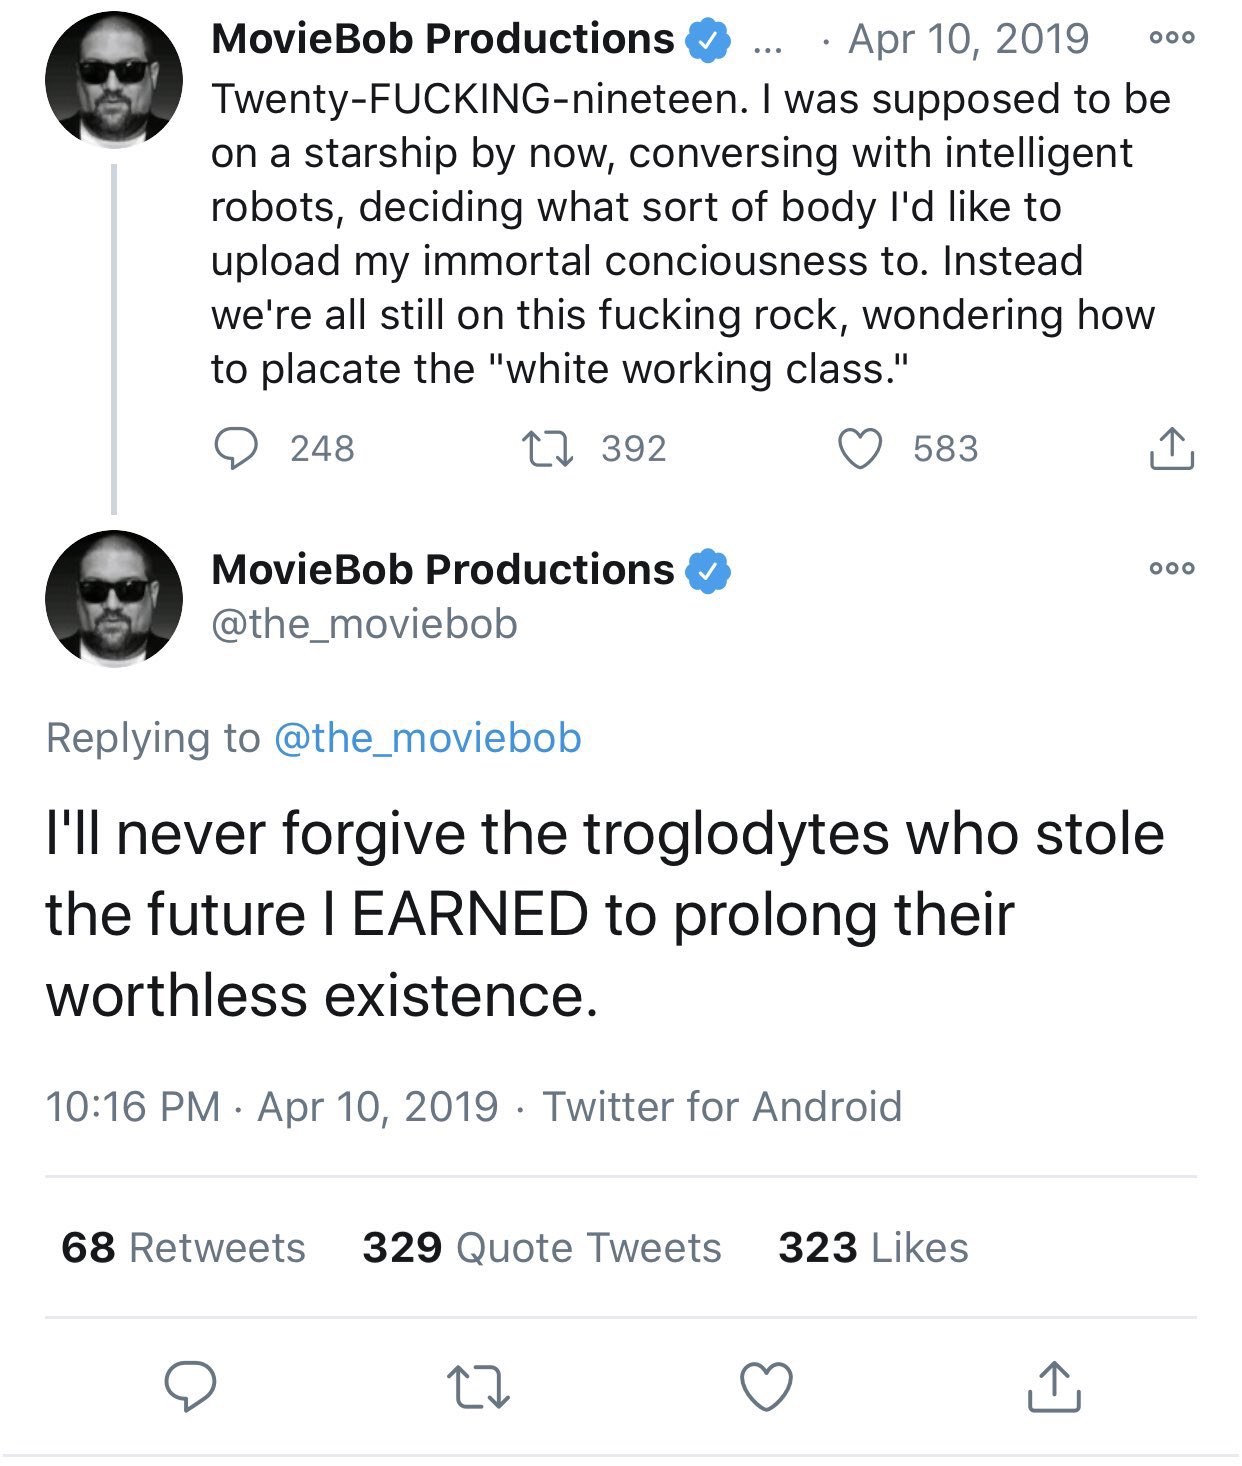View the 68 Retweets list
Viewport: 1242px width, 1466px height.
(x=183, y=1248)
